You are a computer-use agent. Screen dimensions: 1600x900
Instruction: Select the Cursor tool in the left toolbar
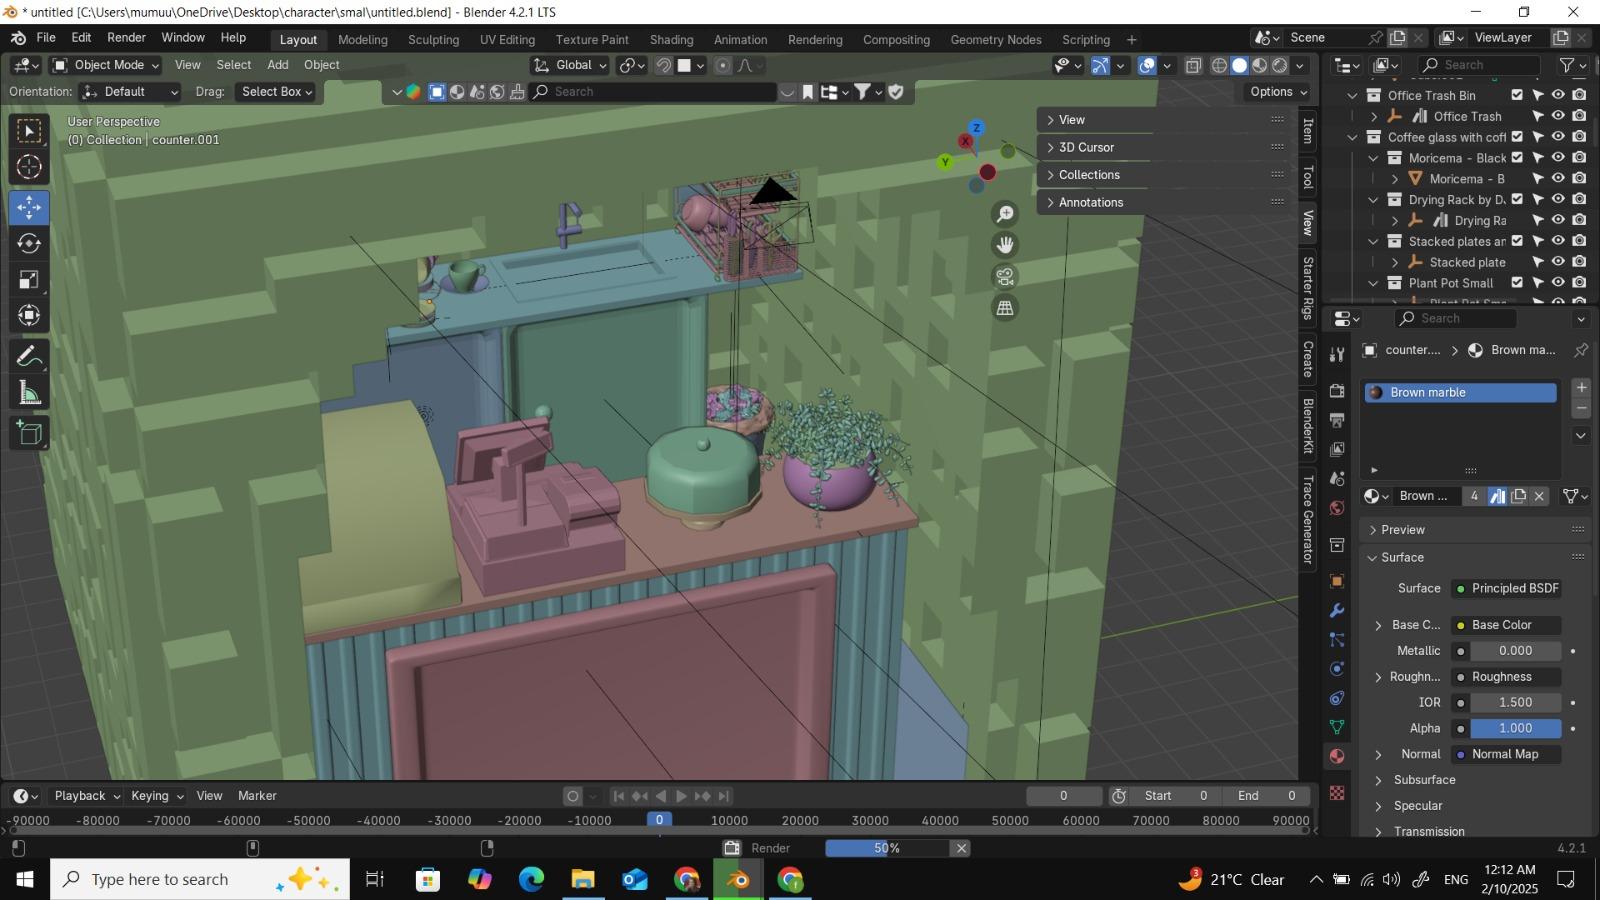[29, 167]
